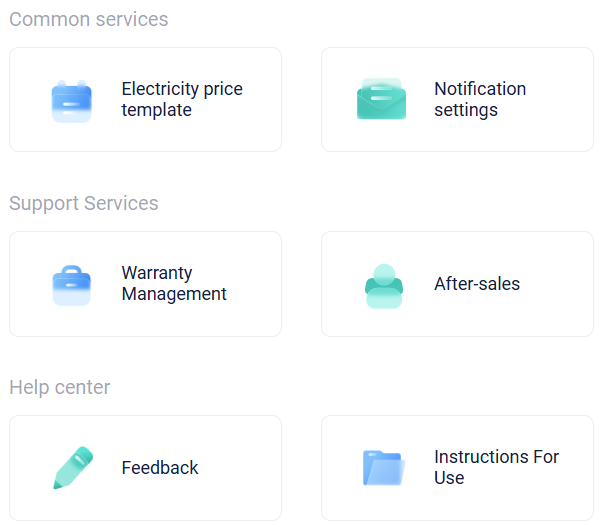Select the Warranty Management text label
Viewport: 602px width, 529px height.
[174, 283]
